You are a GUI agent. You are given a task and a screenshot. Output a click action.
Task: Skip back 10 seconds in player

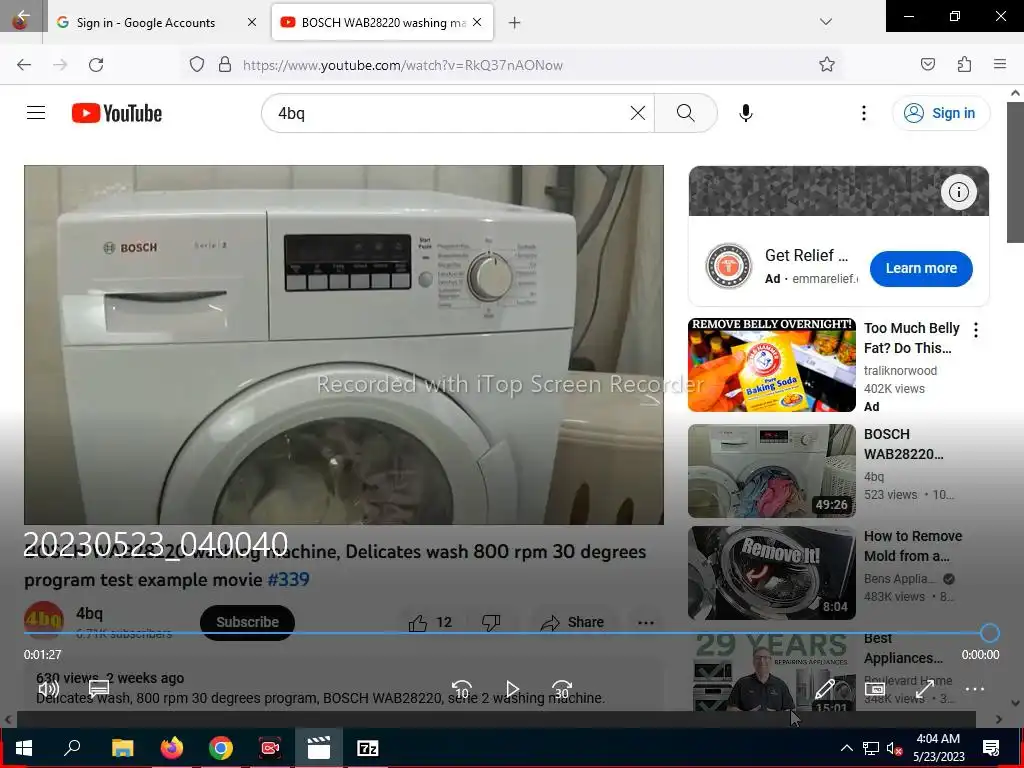click(462, 689)
